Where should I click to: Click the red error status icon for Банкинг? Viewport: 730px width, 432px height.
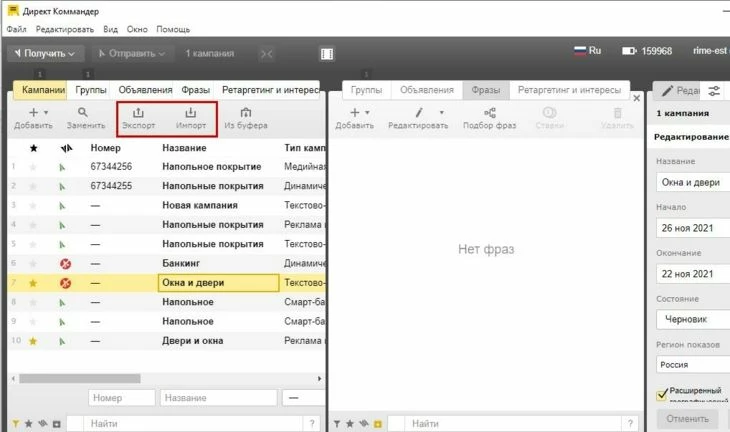pyautogui.click(x=66, y=263)
